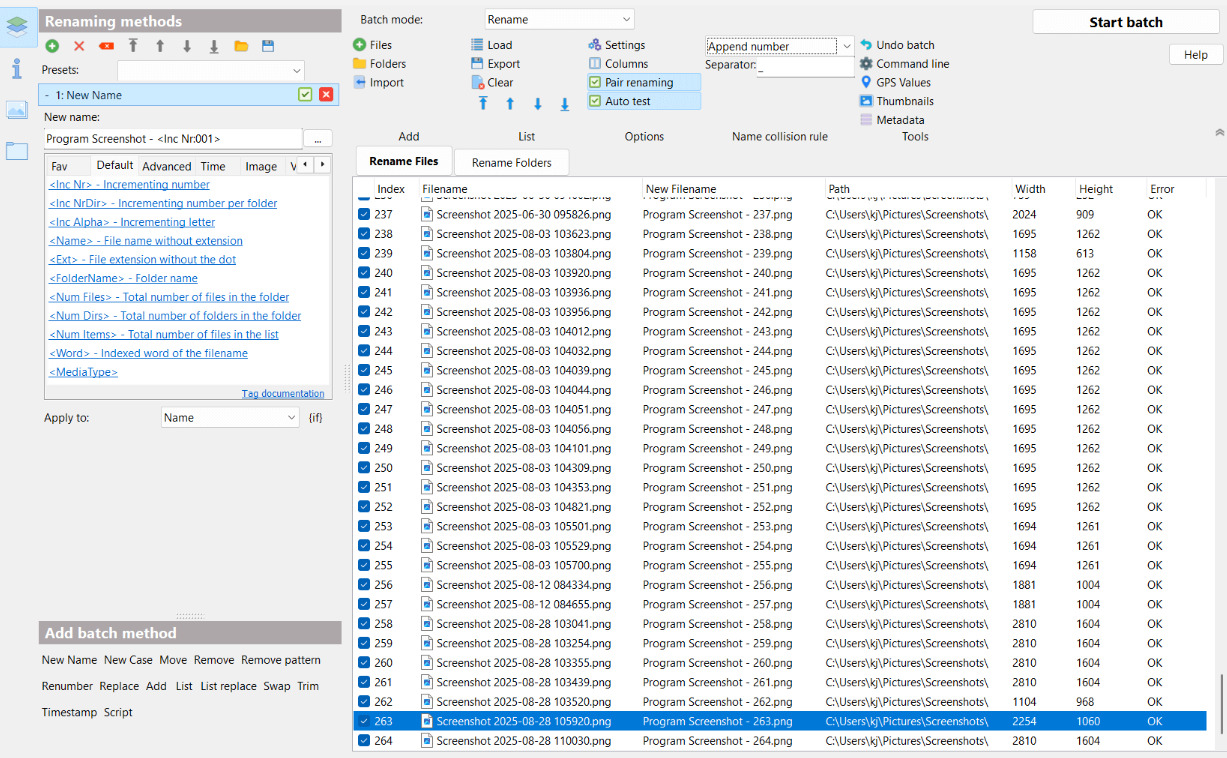1227x758 pixels.
Task: Insert the Inc Alpha incrementing letter tag
Action: 132,222
